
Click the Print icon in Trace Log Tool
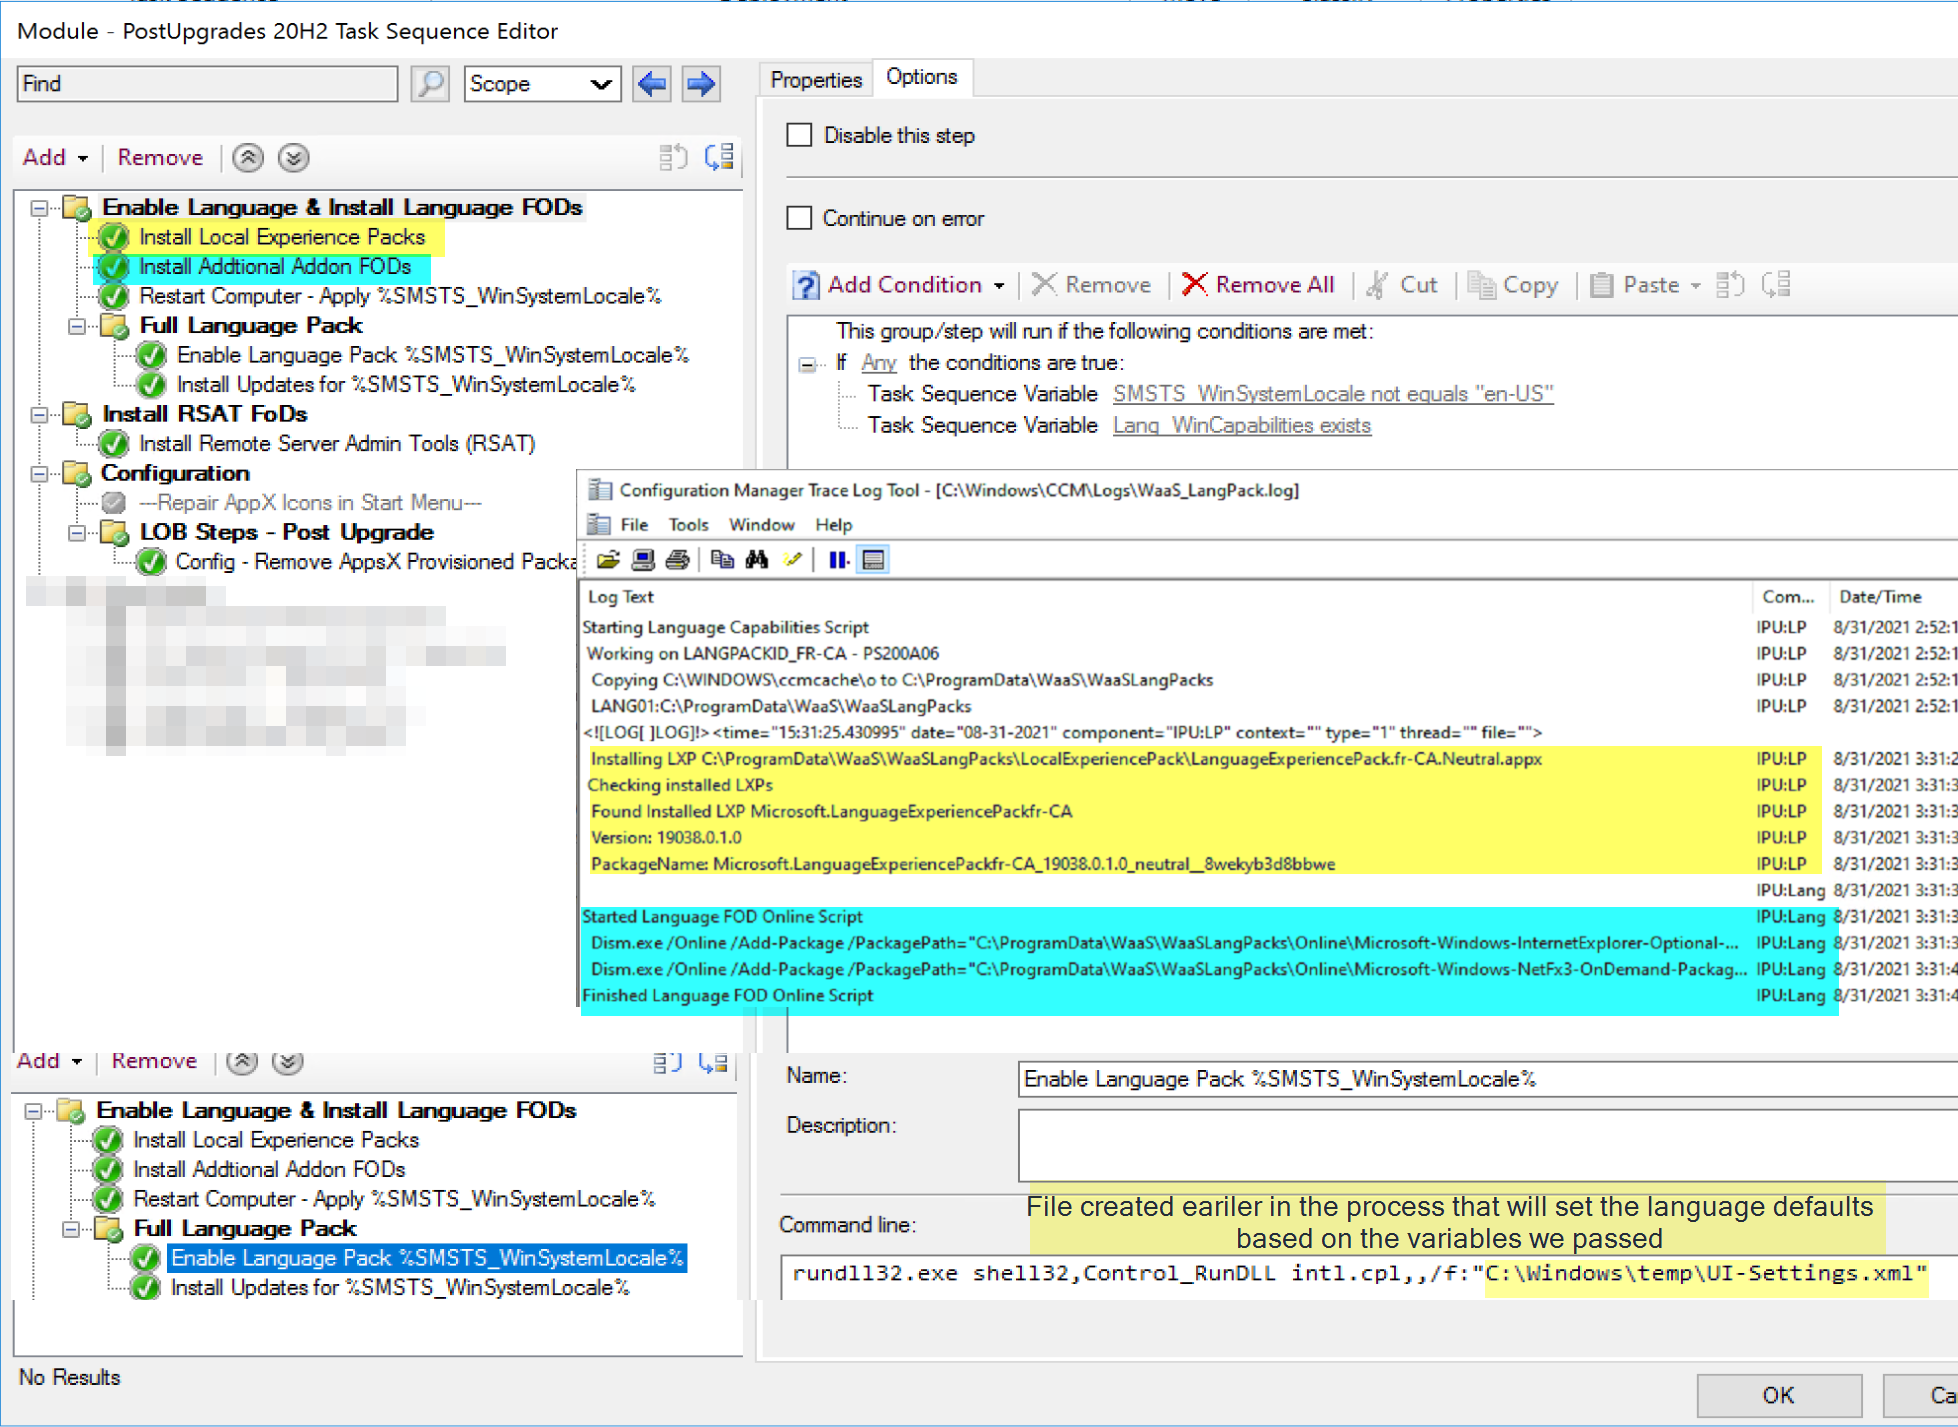coord(677,560)
